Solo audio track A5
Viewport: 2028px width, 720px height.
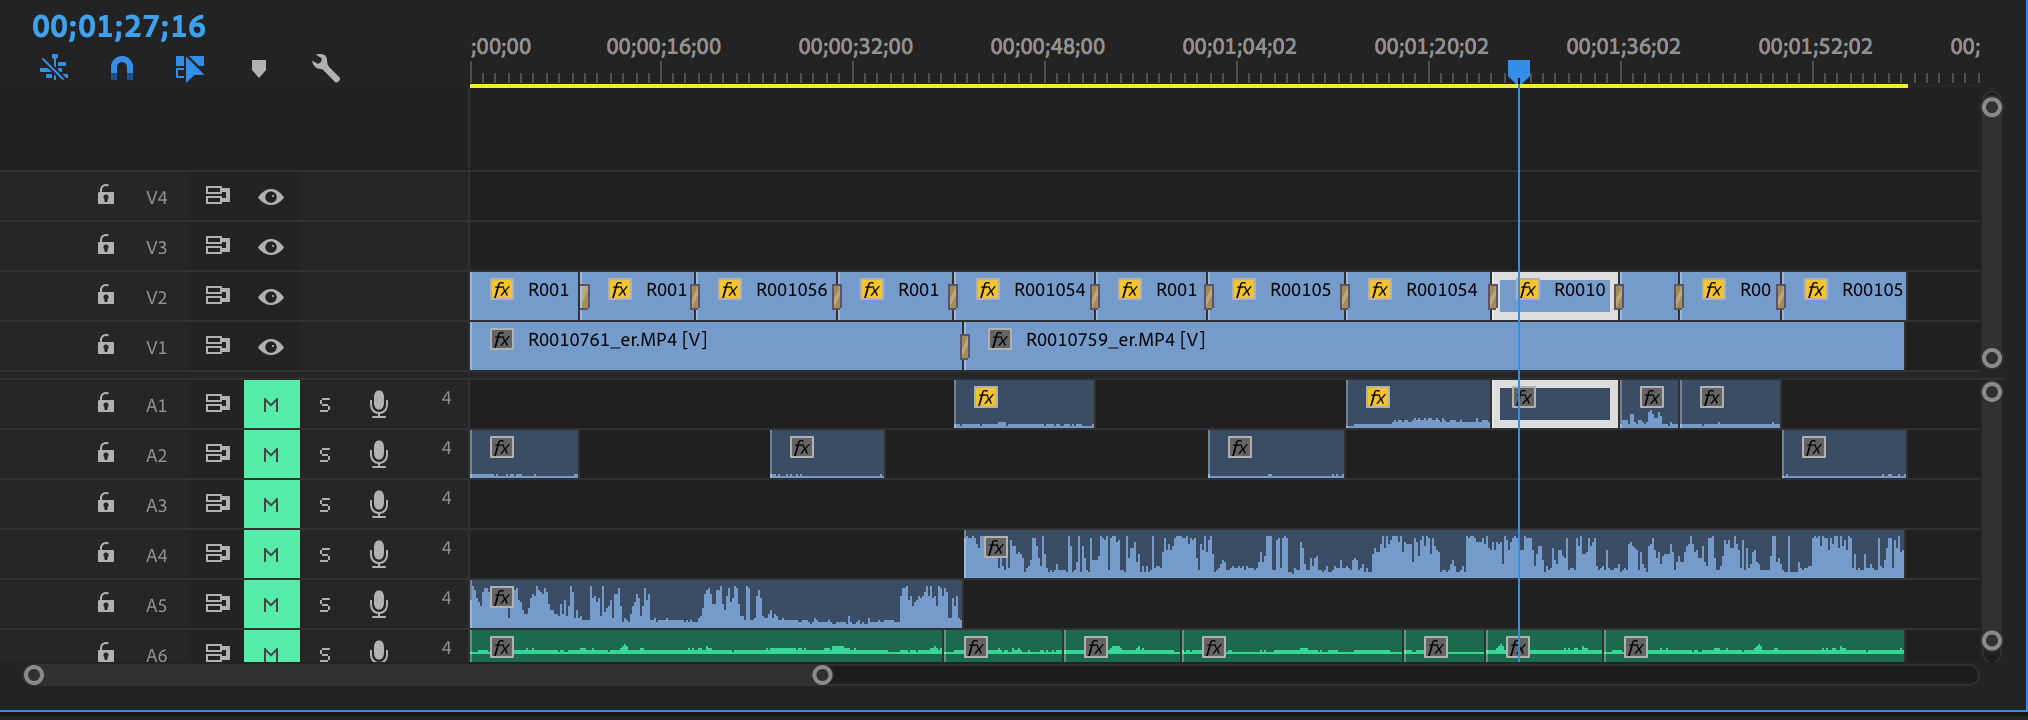324,605
